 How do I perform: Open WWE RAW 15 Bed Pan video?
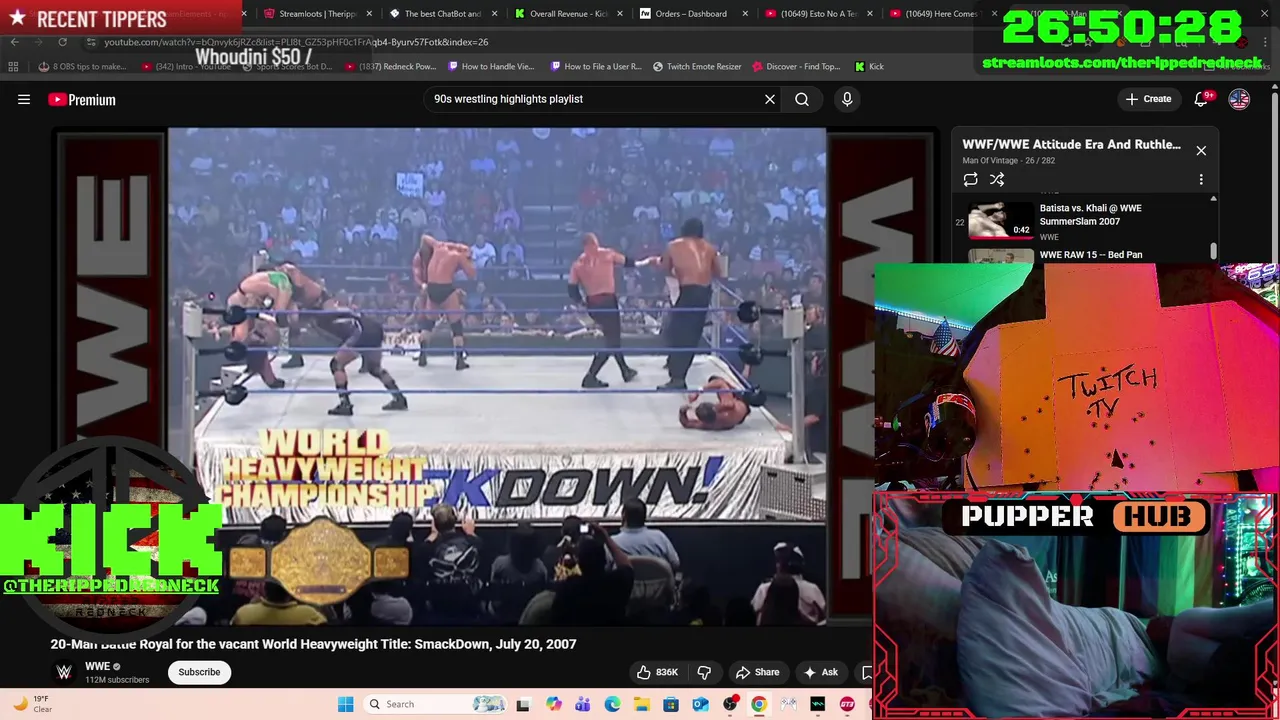(x=1091, y=255)
